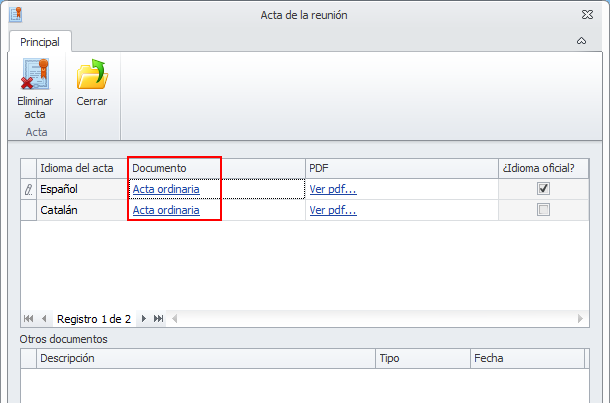Collapse the ribbon with the chevron arrow
This screenshot has width=610, height=403.
click(581, 41)
